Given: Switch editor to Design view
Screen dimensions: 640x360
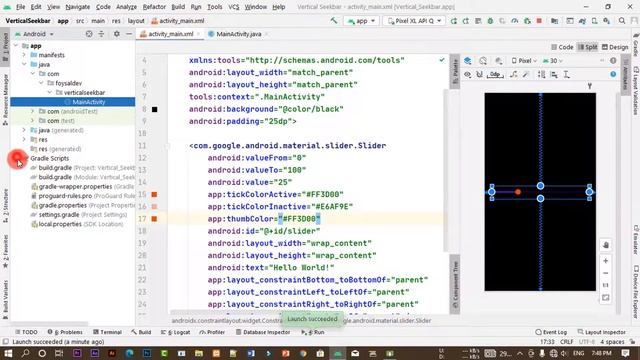Looking at the screenshot, I should coord(615,47).
